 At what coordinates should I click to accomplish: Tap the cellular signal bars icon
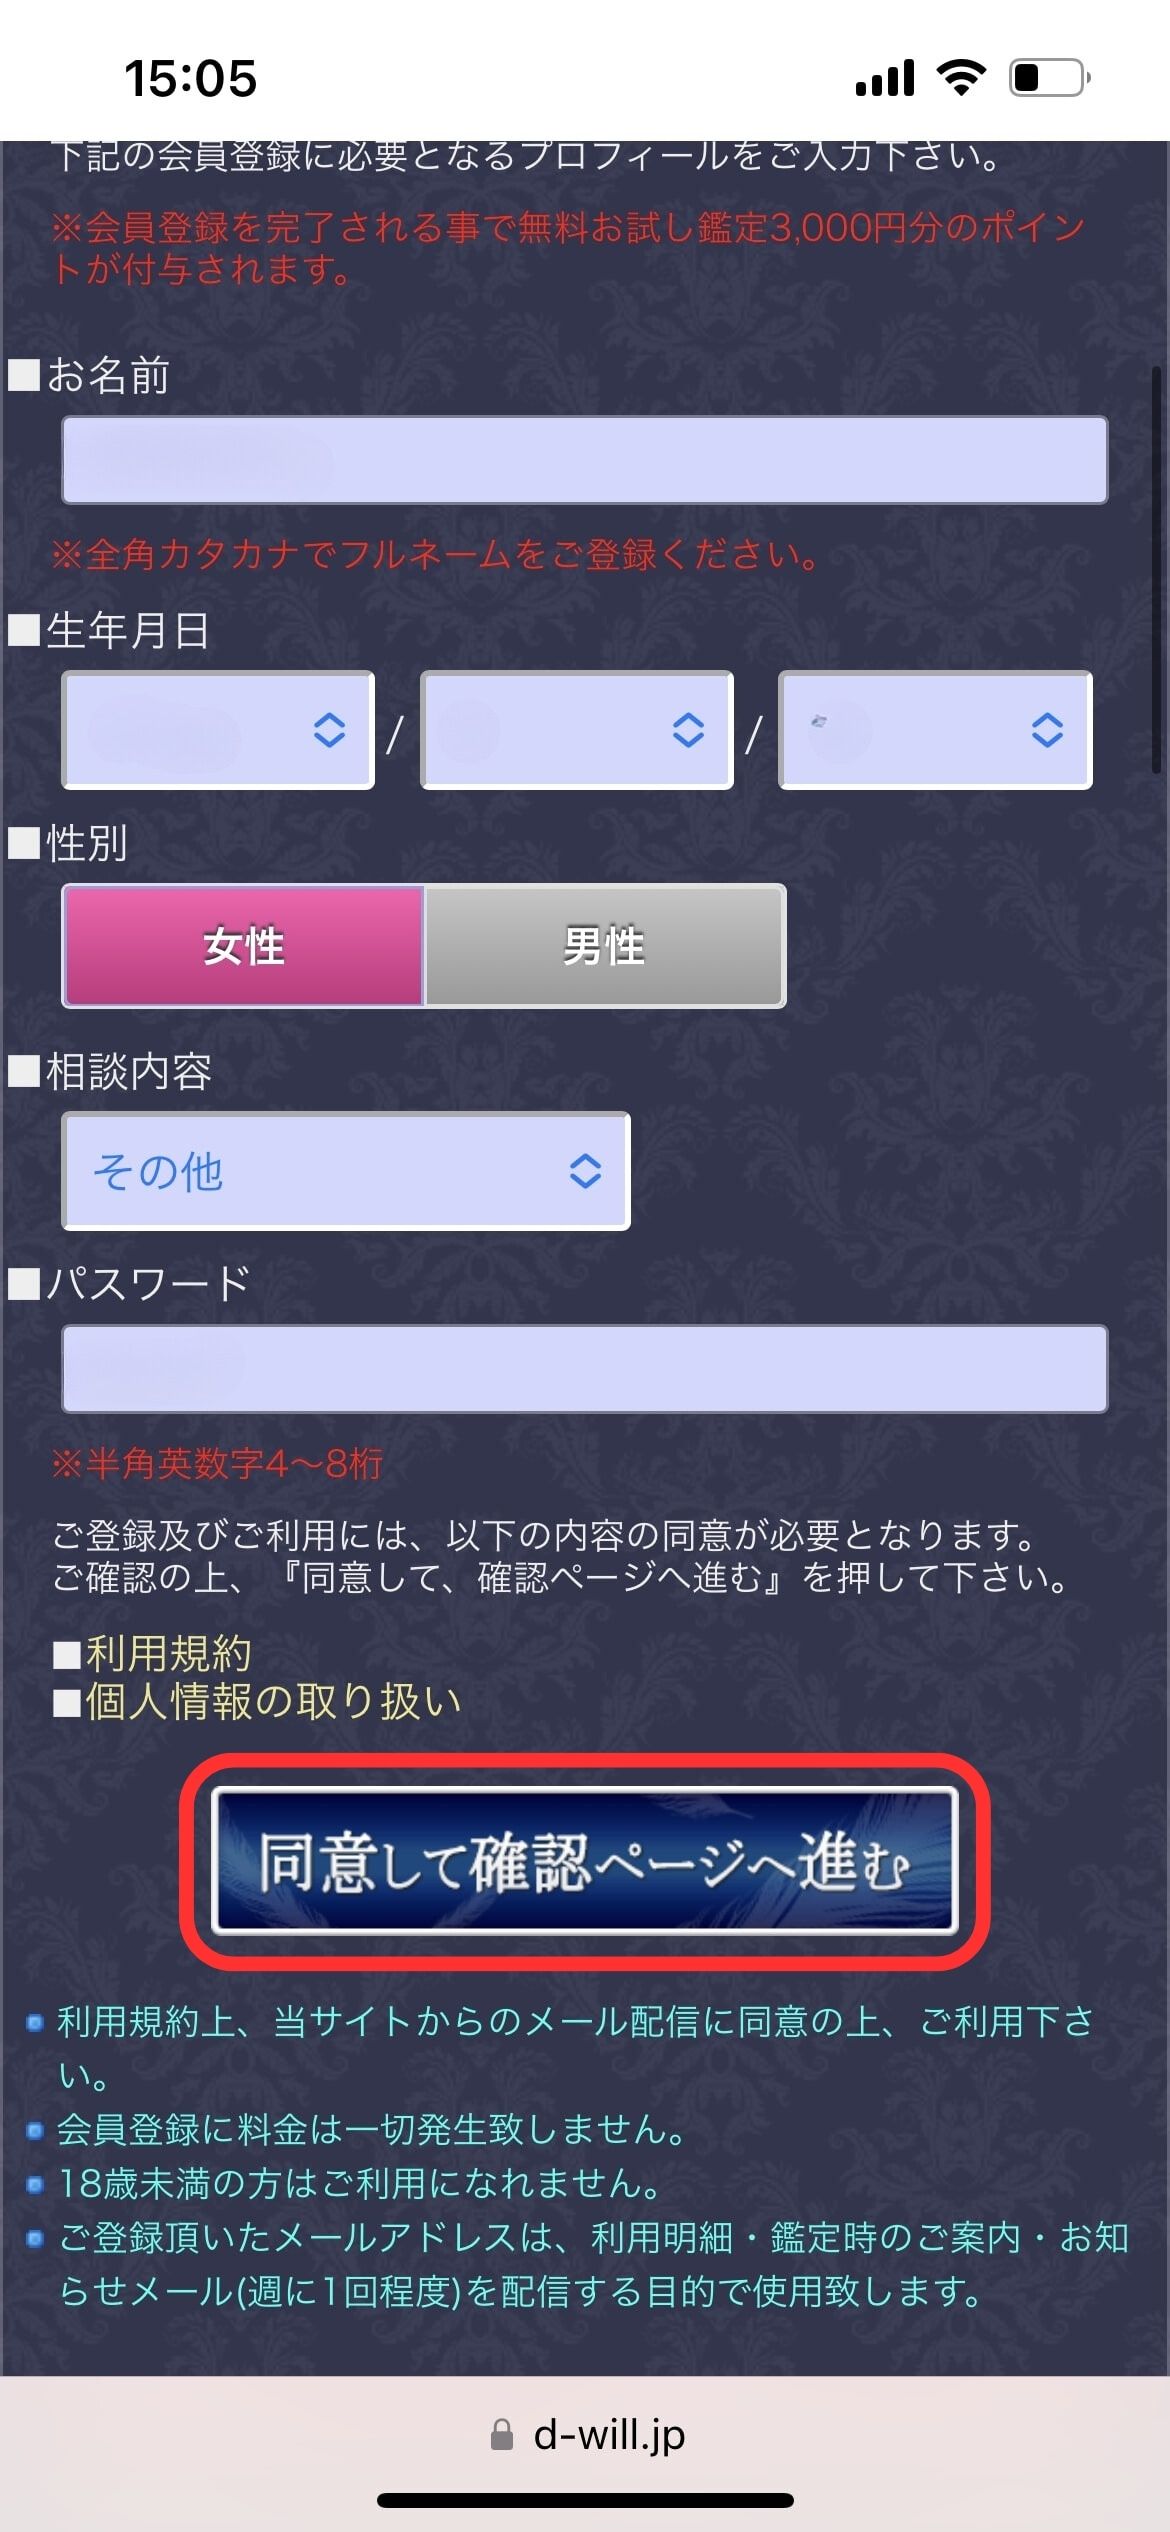[x=885, y=77]
